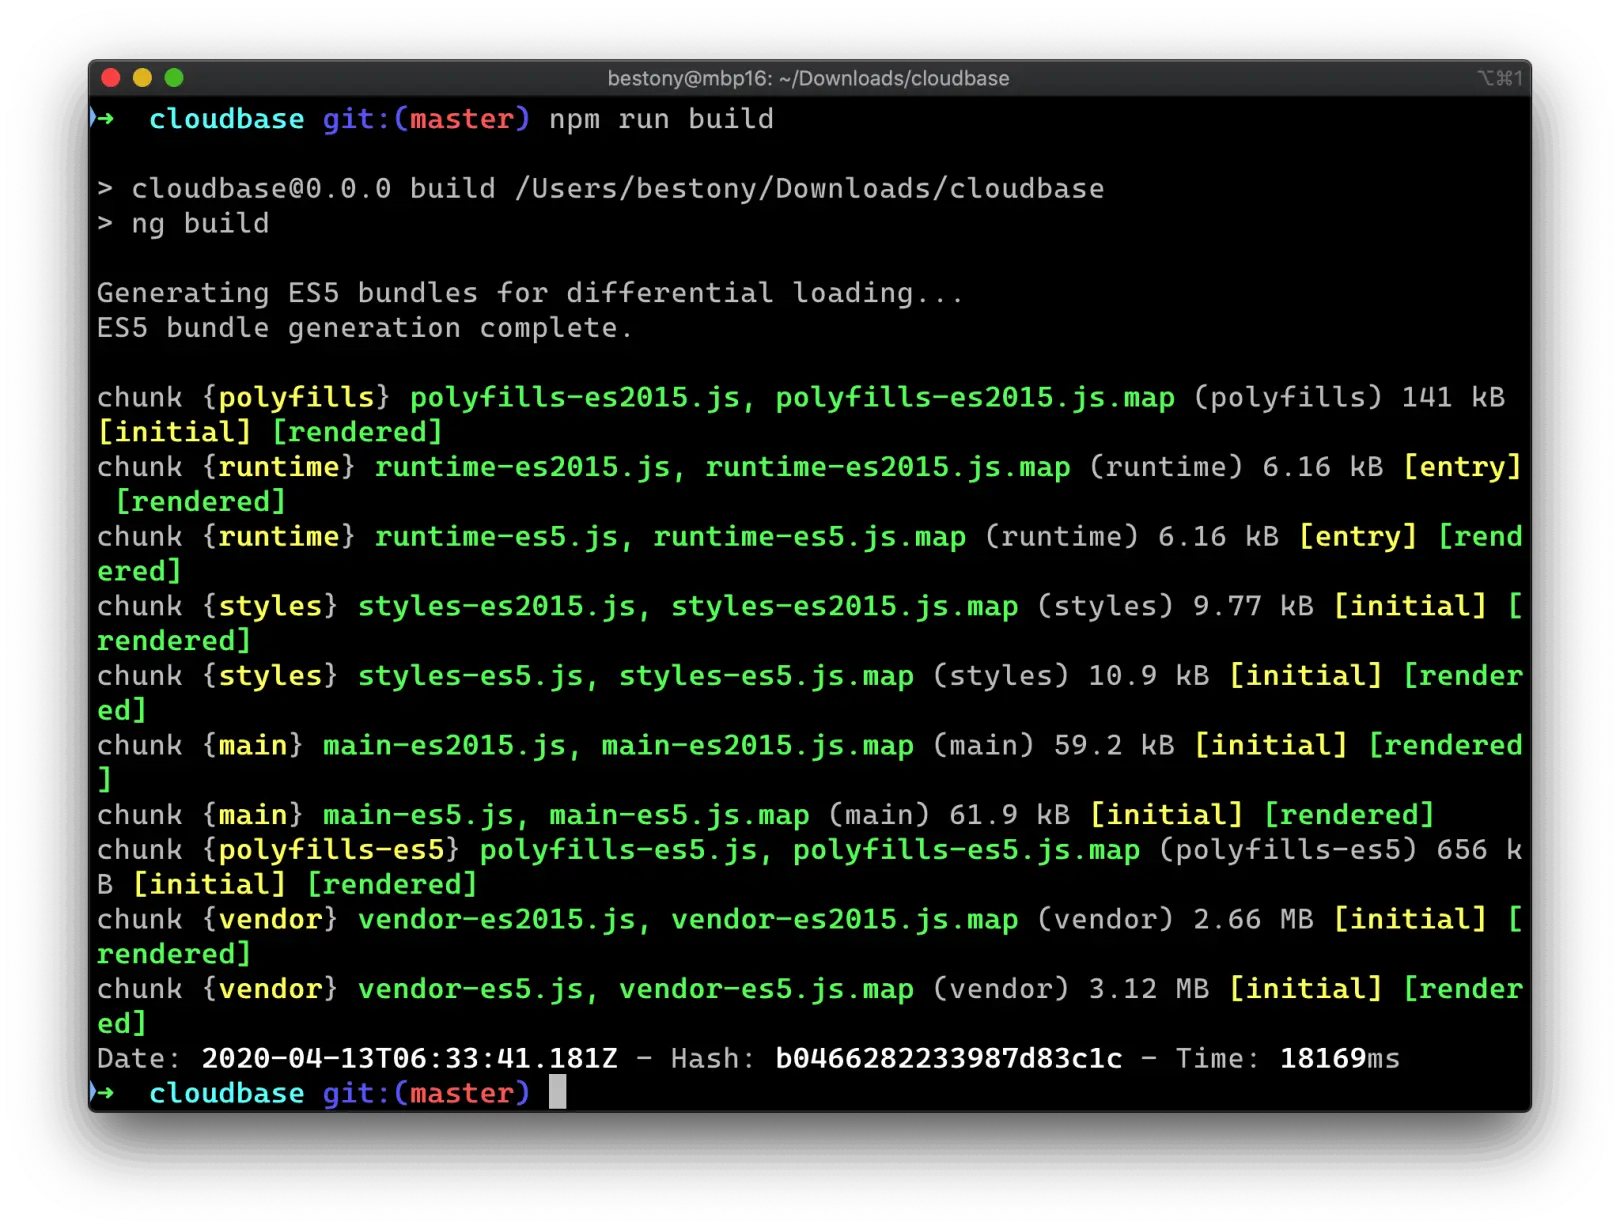Click the 'styles-es2015.js.map' file name
Screen dimensions: 1620x1229
[x=844, y=606]
